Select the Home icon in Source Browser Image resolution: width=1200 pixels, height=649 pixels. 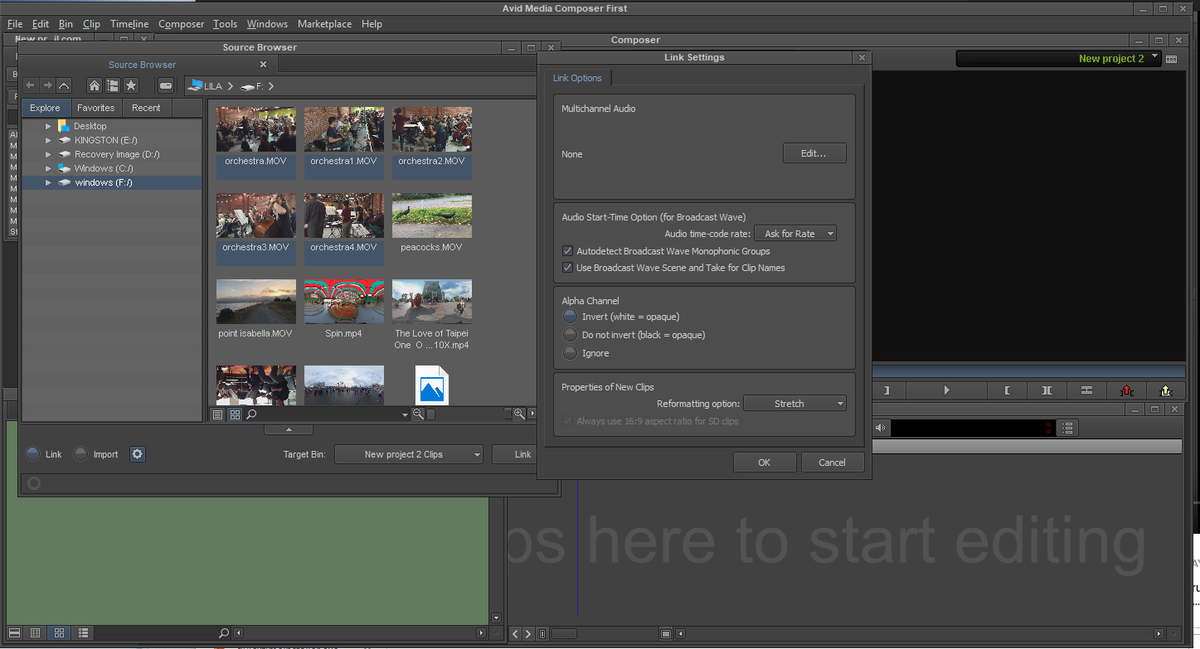96,85
